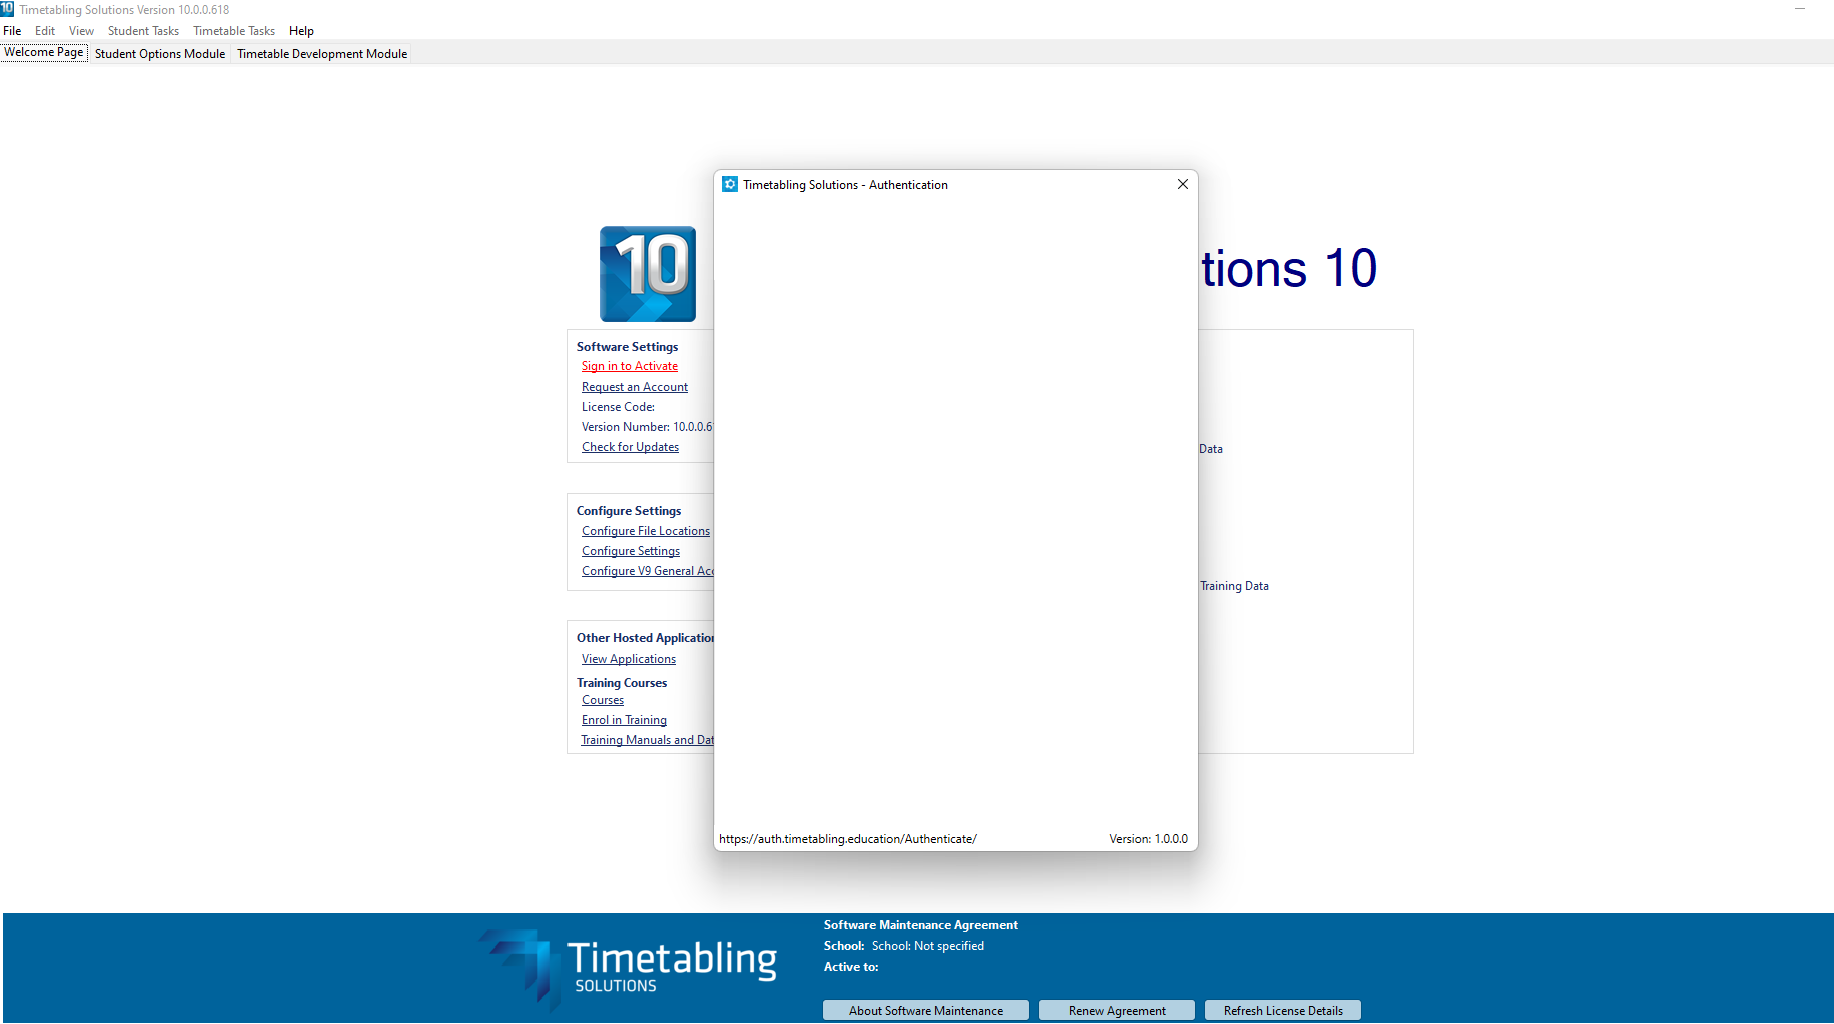
Task: Click the Training Courses heading
Action: coord(622,683)
